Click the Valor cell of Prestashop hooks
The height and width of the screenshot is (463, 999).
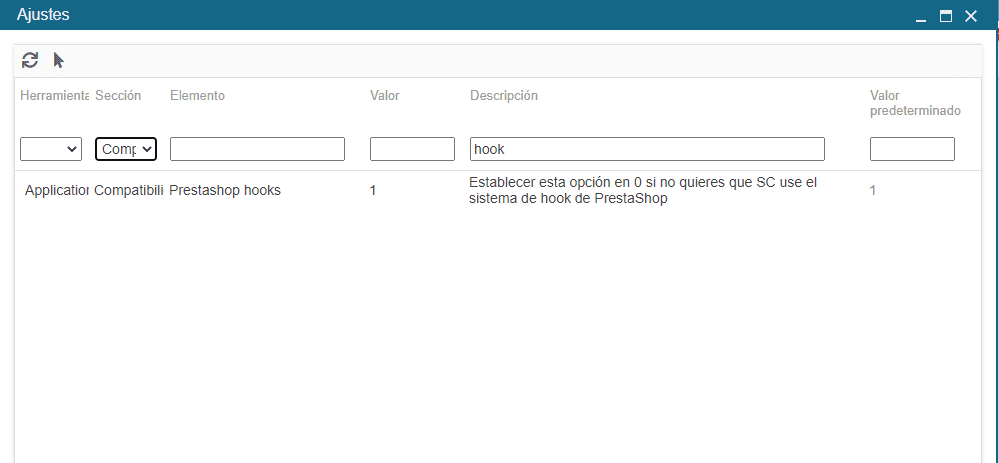click(373, 190)
